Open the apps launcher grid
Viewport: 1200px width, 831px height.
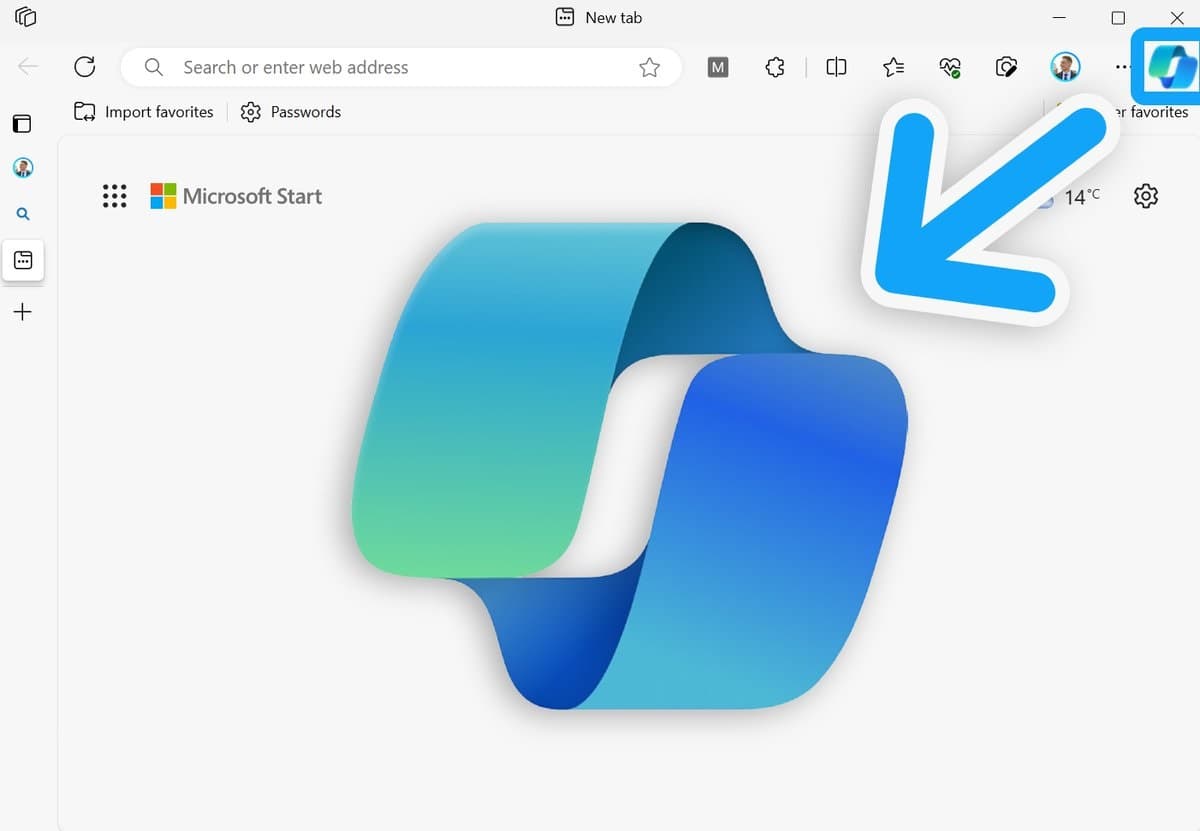point(115,196)
